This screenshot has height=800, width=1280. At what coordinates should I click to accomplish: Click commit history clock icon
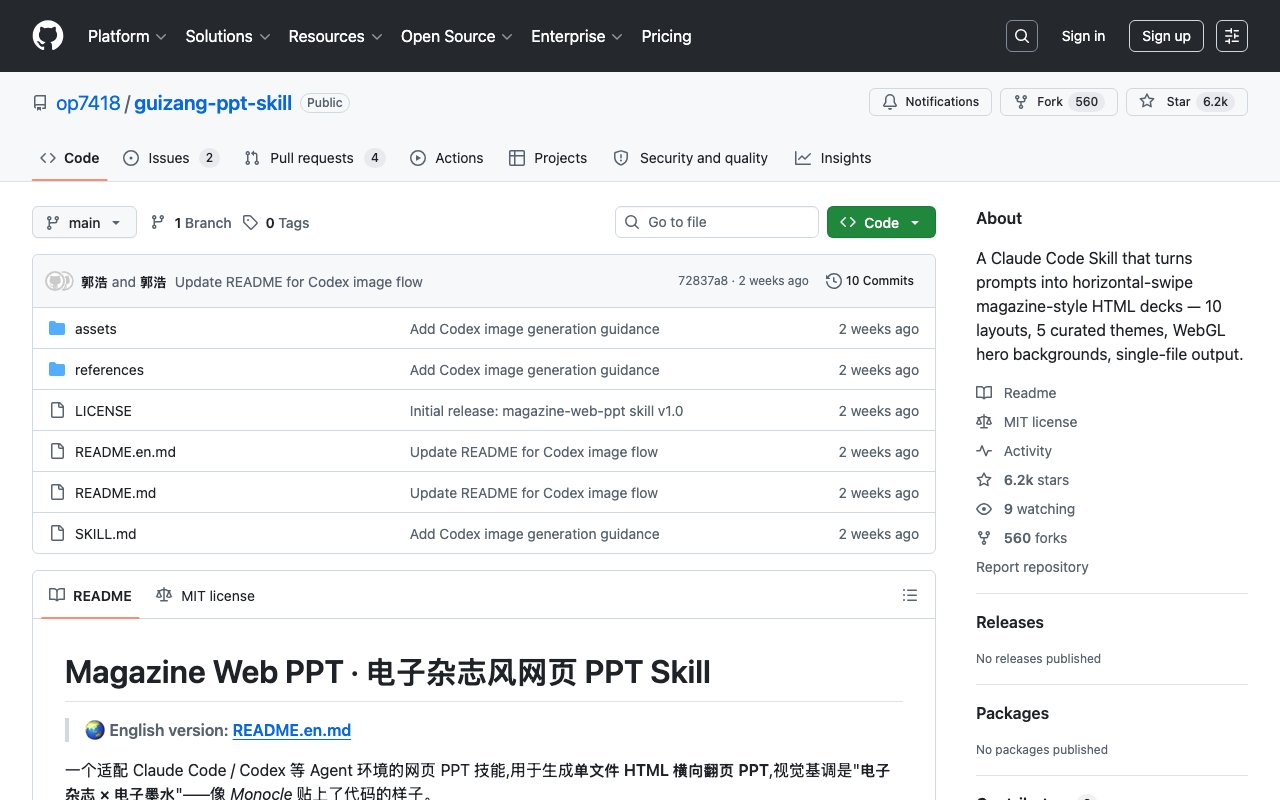pyautogui.click(x=833, y=281)
